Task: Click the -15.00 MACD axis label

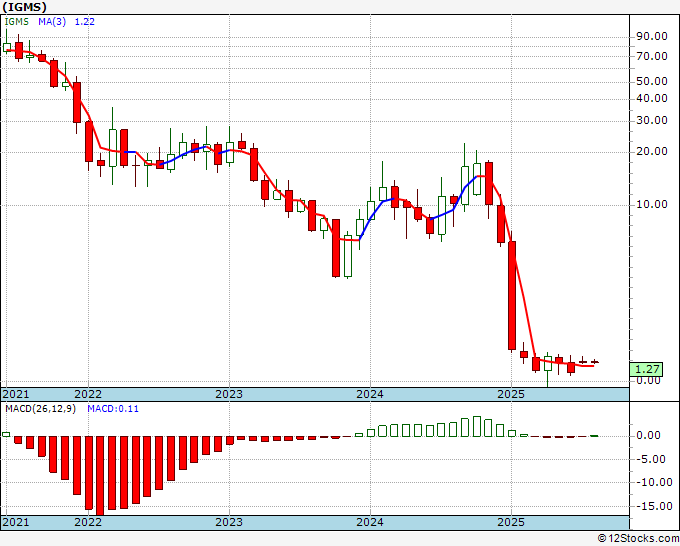Action: (x=652, y=506)
